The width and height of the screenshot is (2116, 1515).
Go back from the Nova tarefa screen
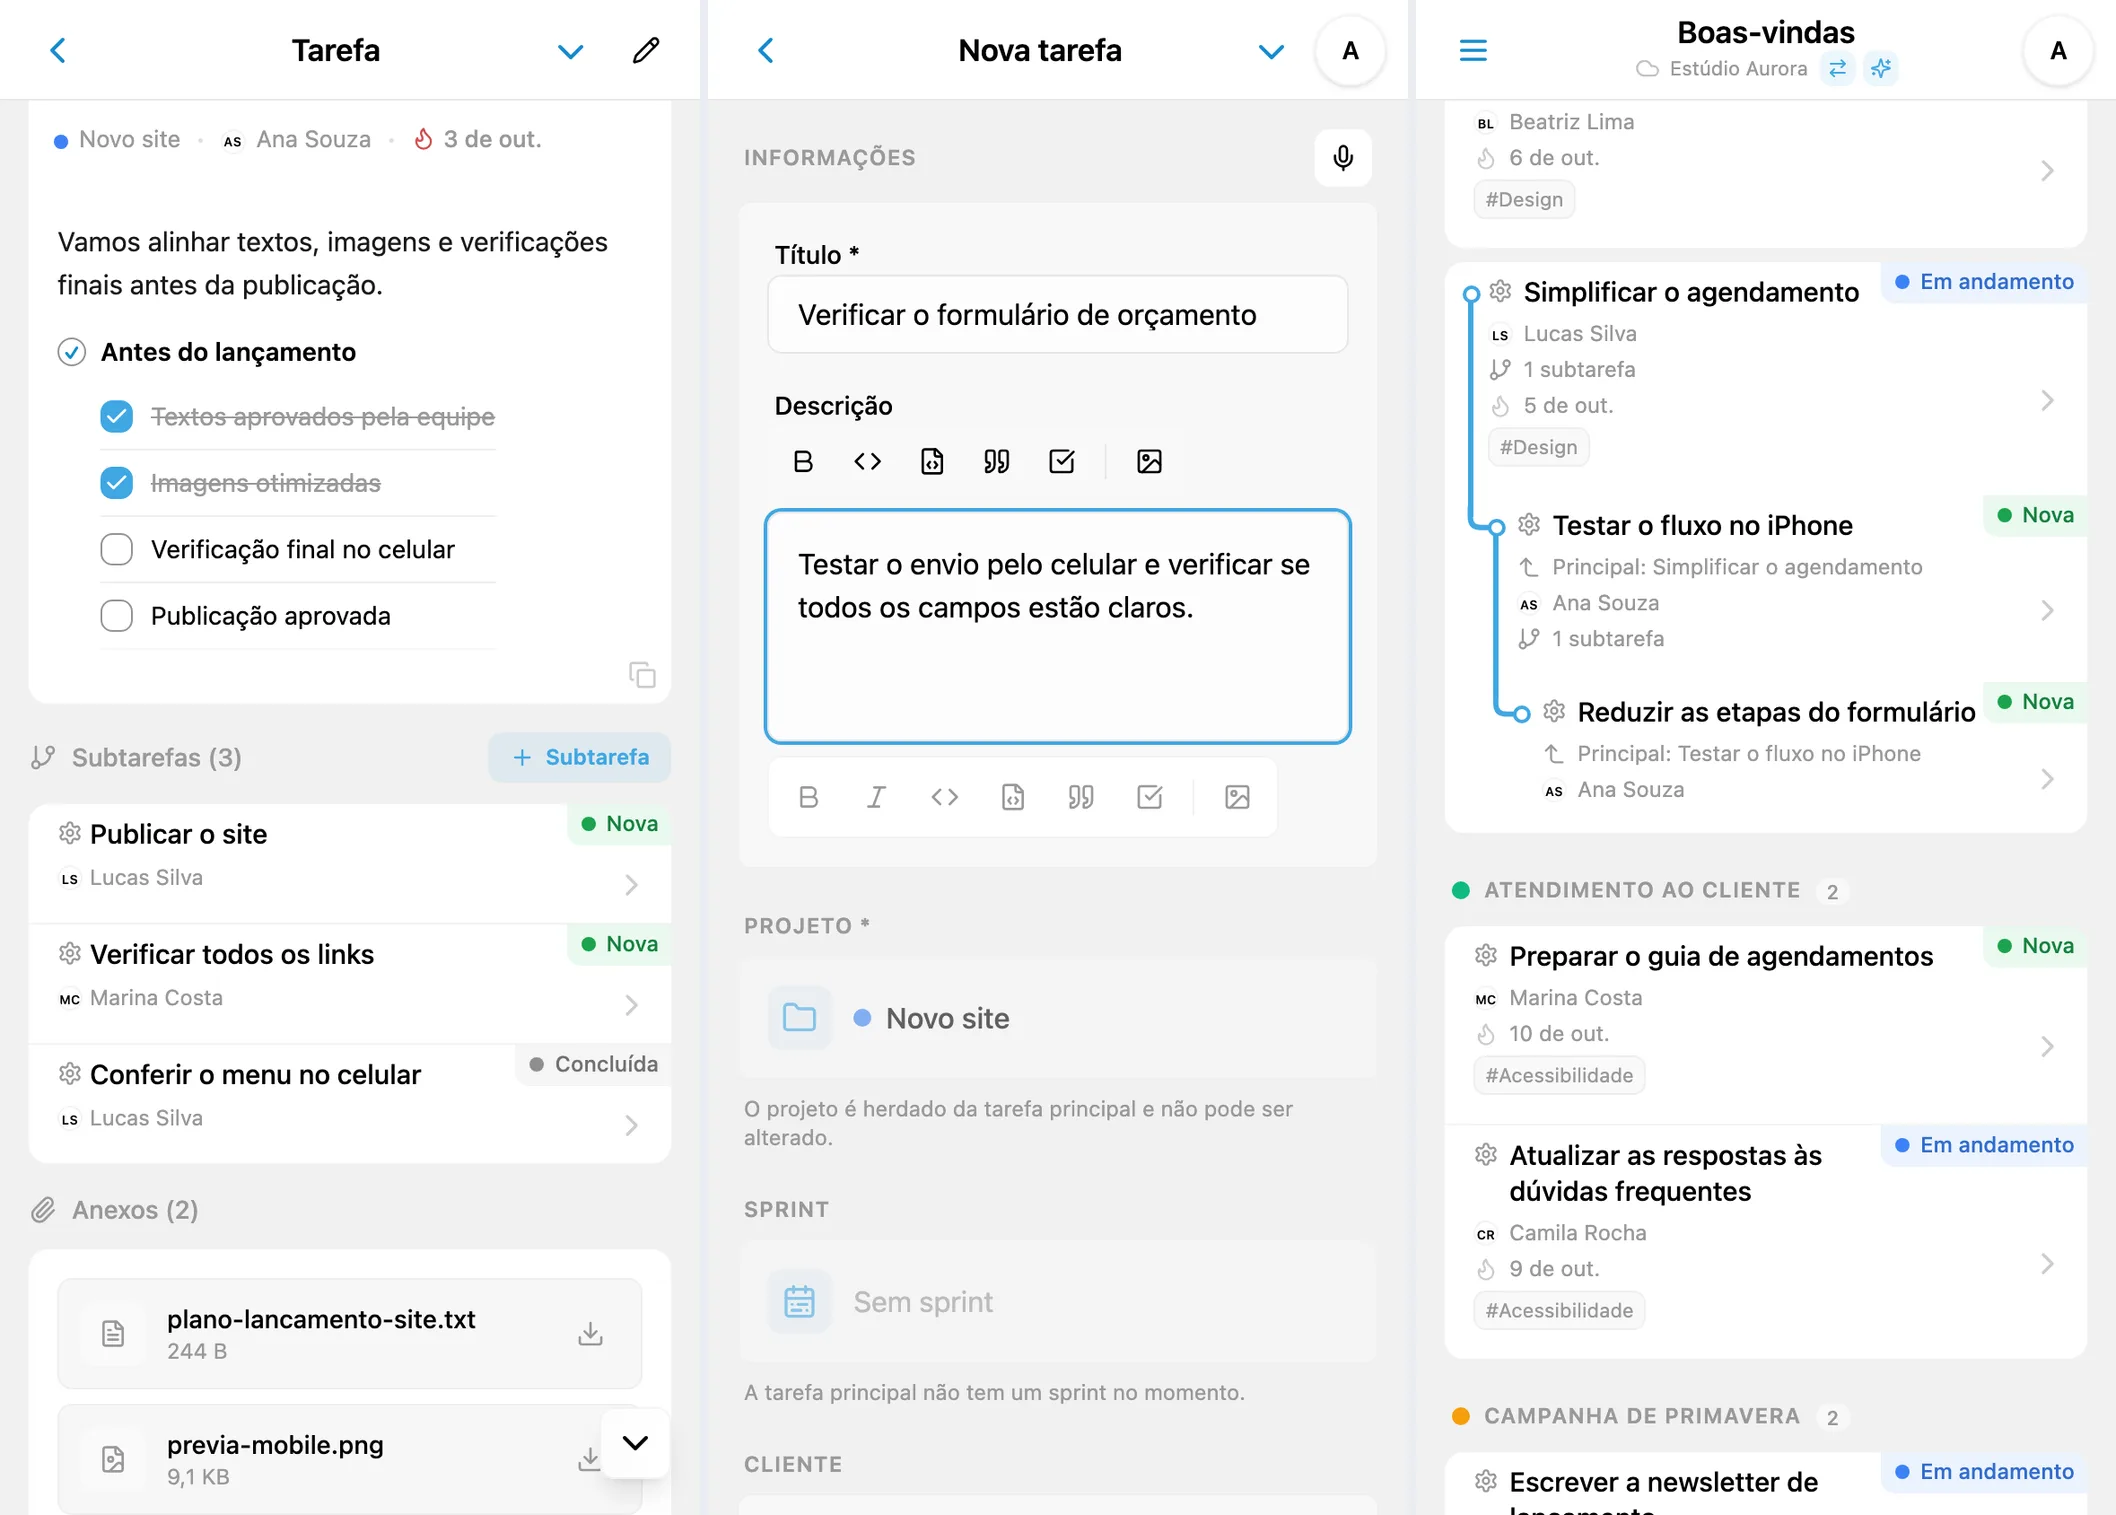click(x=766, y=50)
